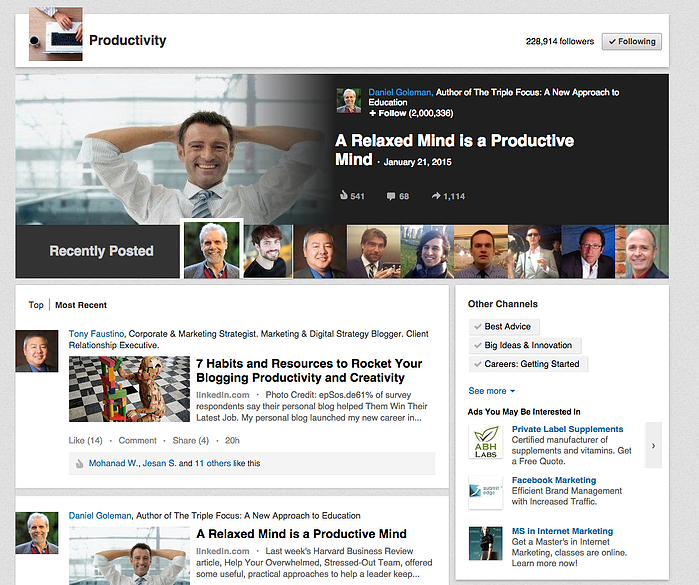The image size is (699, 585).
Task: Select the man holding phone photo in strip
Action: pyautogui.click(x=374, y=251)
